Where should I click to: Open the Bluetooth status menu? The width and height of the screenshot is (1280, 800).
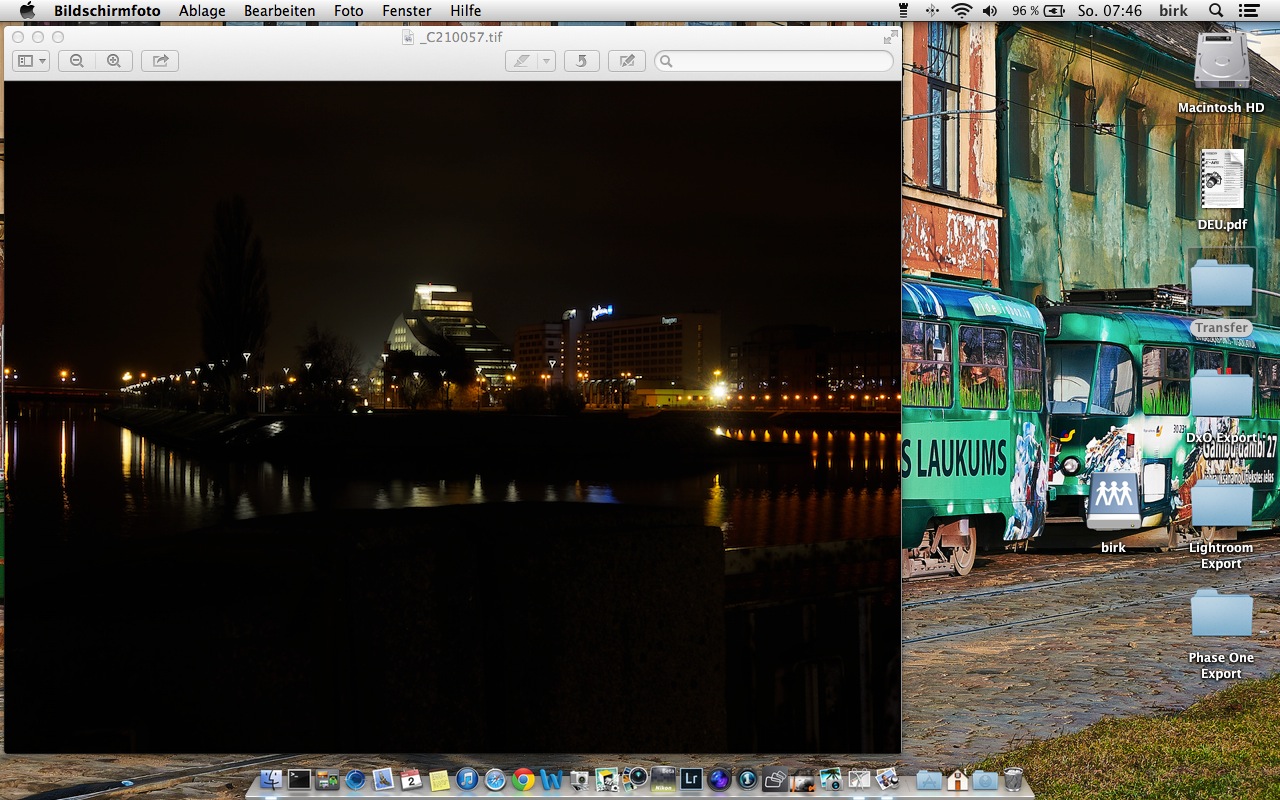[x=932, y=11]
